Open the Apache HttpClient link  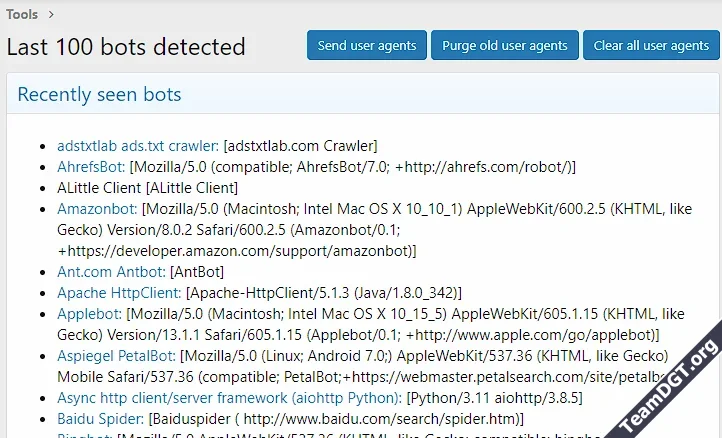119,293
